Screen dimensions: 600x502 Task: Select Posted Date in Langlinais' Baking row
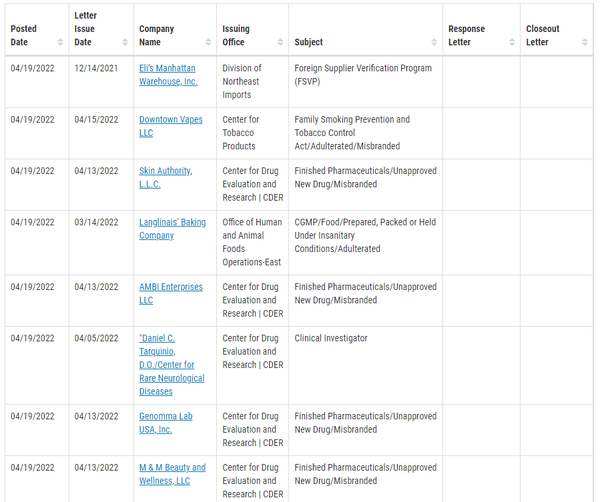[33, 222]
